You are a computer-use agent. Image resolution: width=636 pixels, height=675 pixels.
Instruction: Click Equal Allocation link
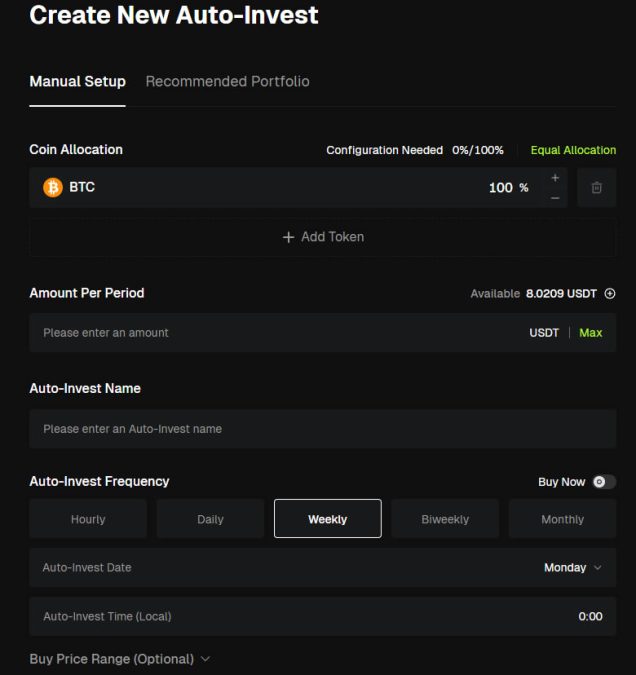click(x=573, y=150)
